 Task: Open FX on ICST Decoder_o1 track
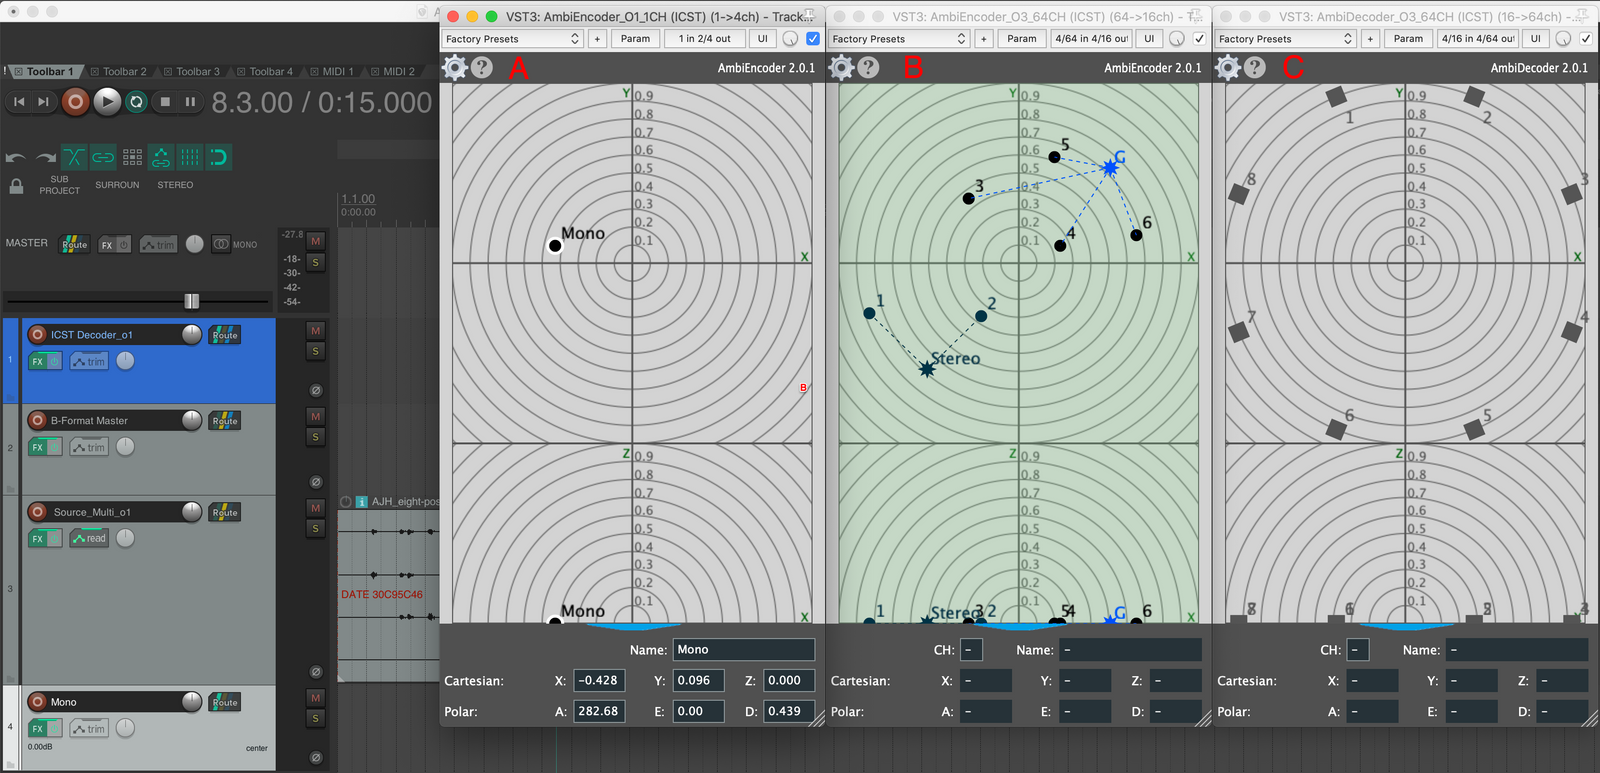(37, 361)
